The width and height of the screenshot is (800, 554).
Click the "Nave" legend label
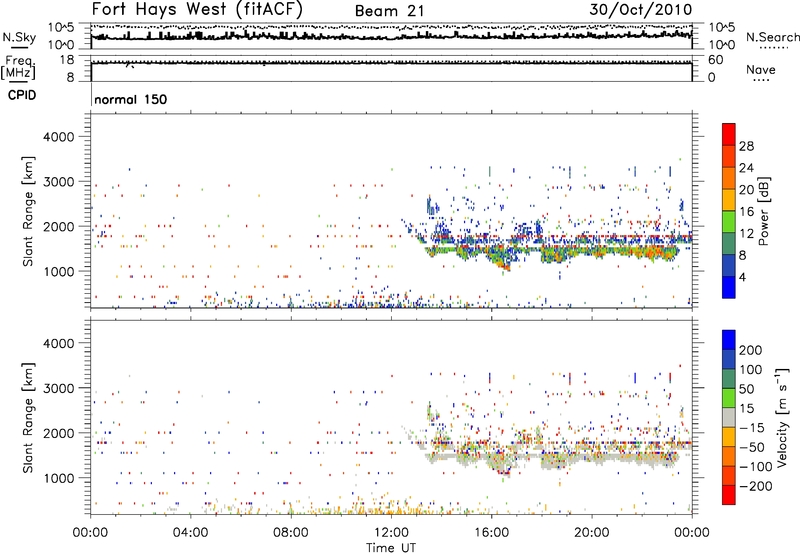[760, 69]
